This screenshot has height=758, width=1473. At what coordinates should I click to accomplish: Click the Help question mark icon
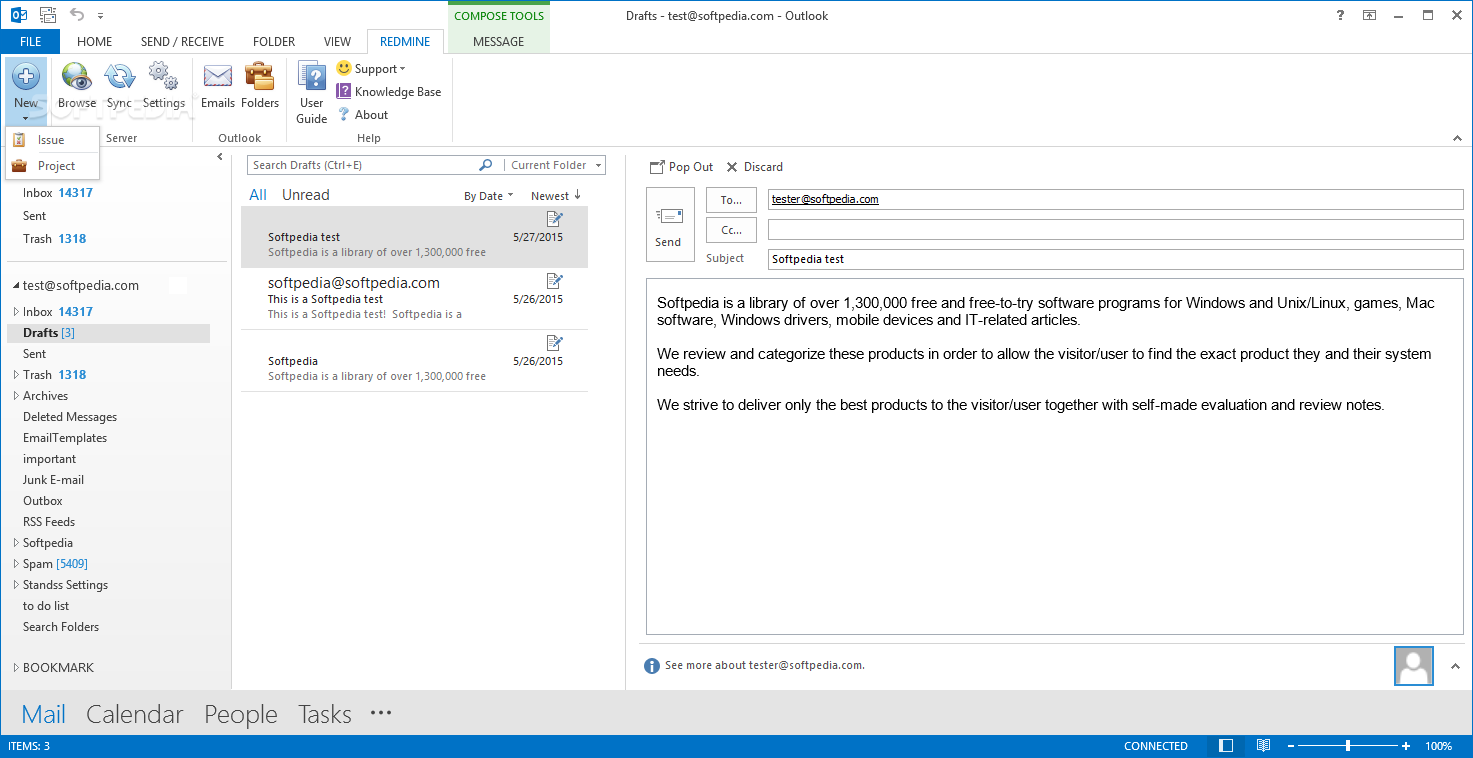[1341, 15]
